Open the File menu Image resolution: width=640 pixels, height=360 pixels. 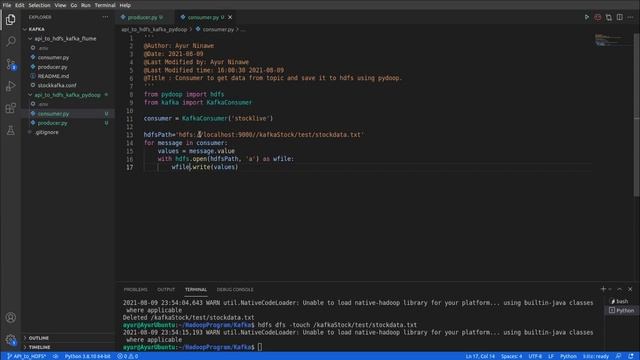pyautogui.click(x=7, y=5)
